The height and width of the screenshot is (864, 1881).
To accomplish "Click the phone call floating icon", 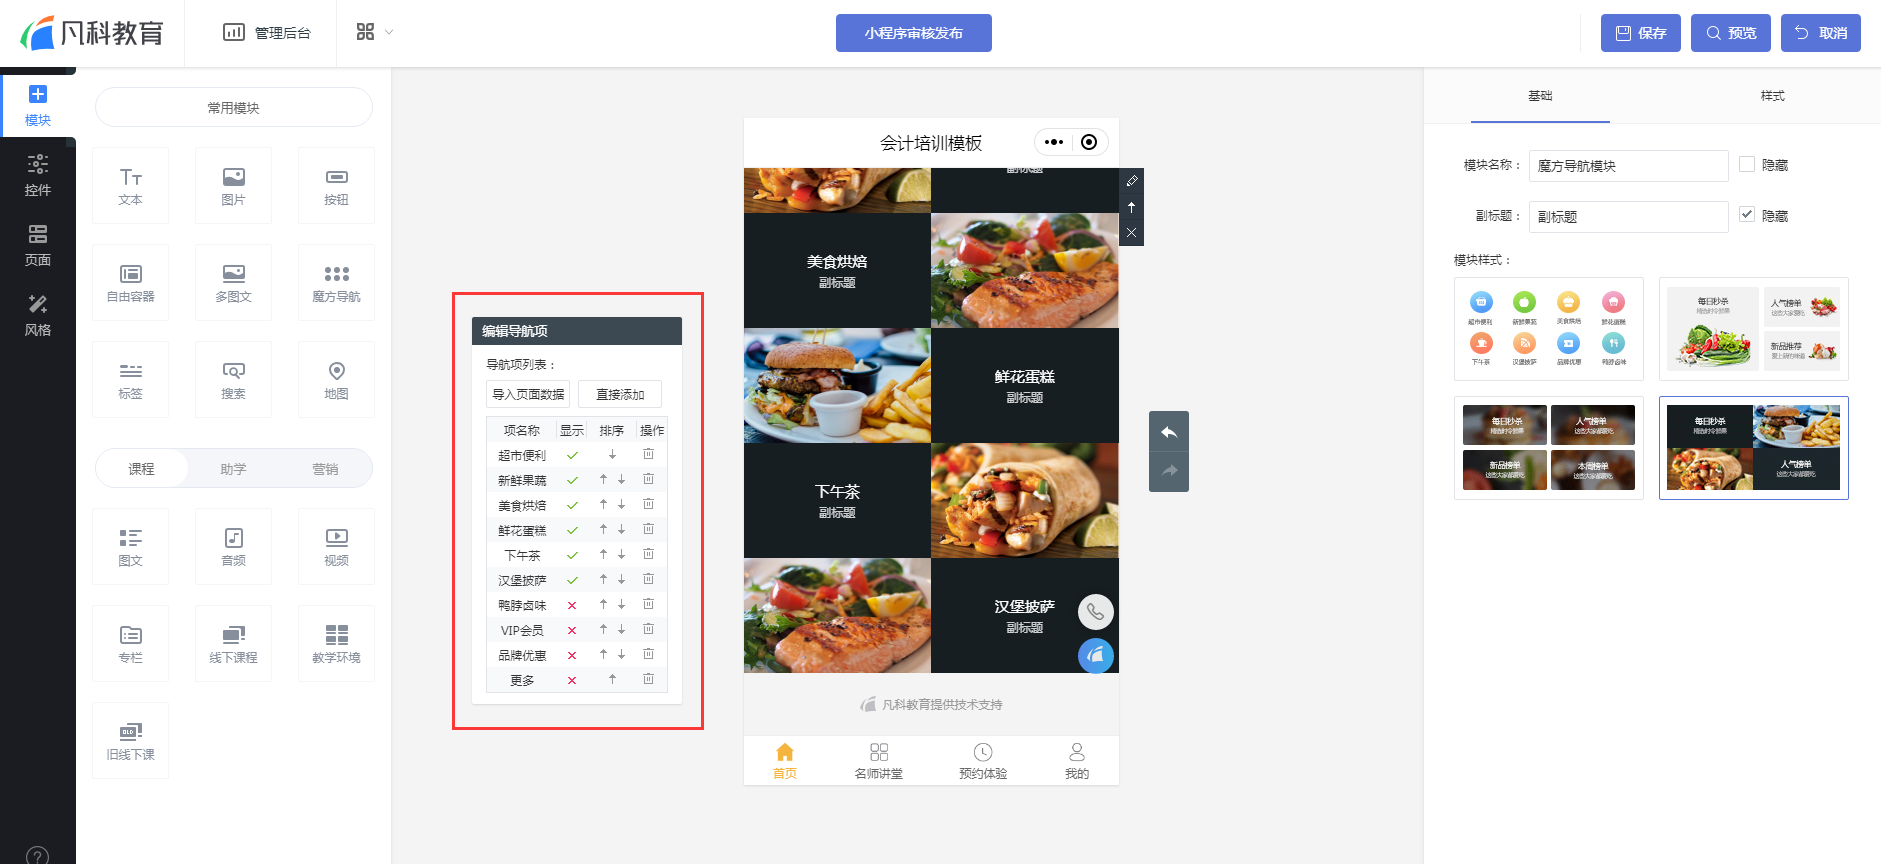I will (1096, 612).
